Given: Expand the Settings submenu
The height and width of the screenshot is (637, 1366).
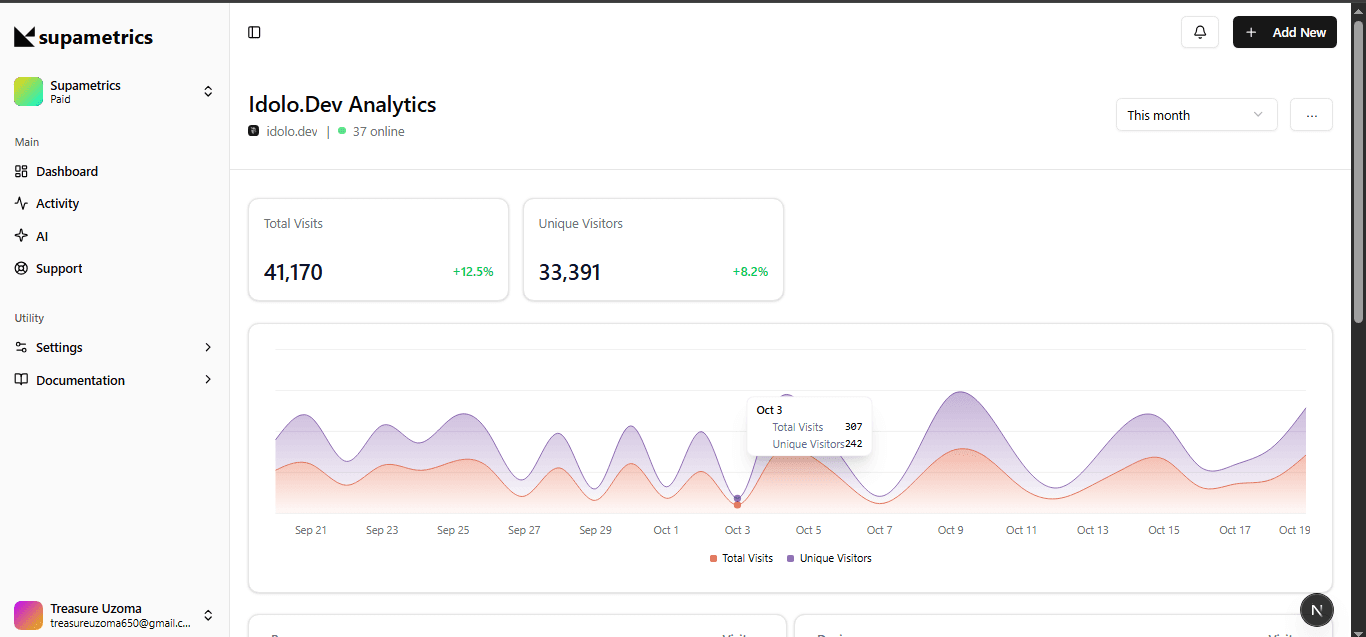Looking at the screenshot, I should click(114, 347).
